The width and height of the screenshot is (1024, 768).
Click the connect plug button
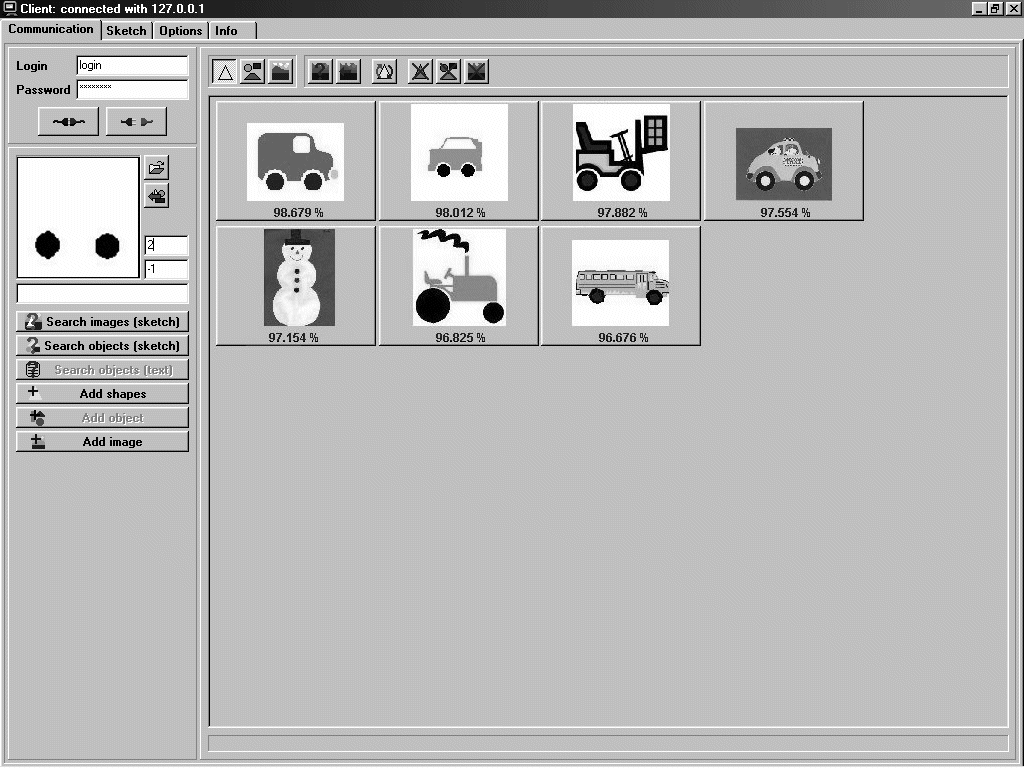(68, 122)
